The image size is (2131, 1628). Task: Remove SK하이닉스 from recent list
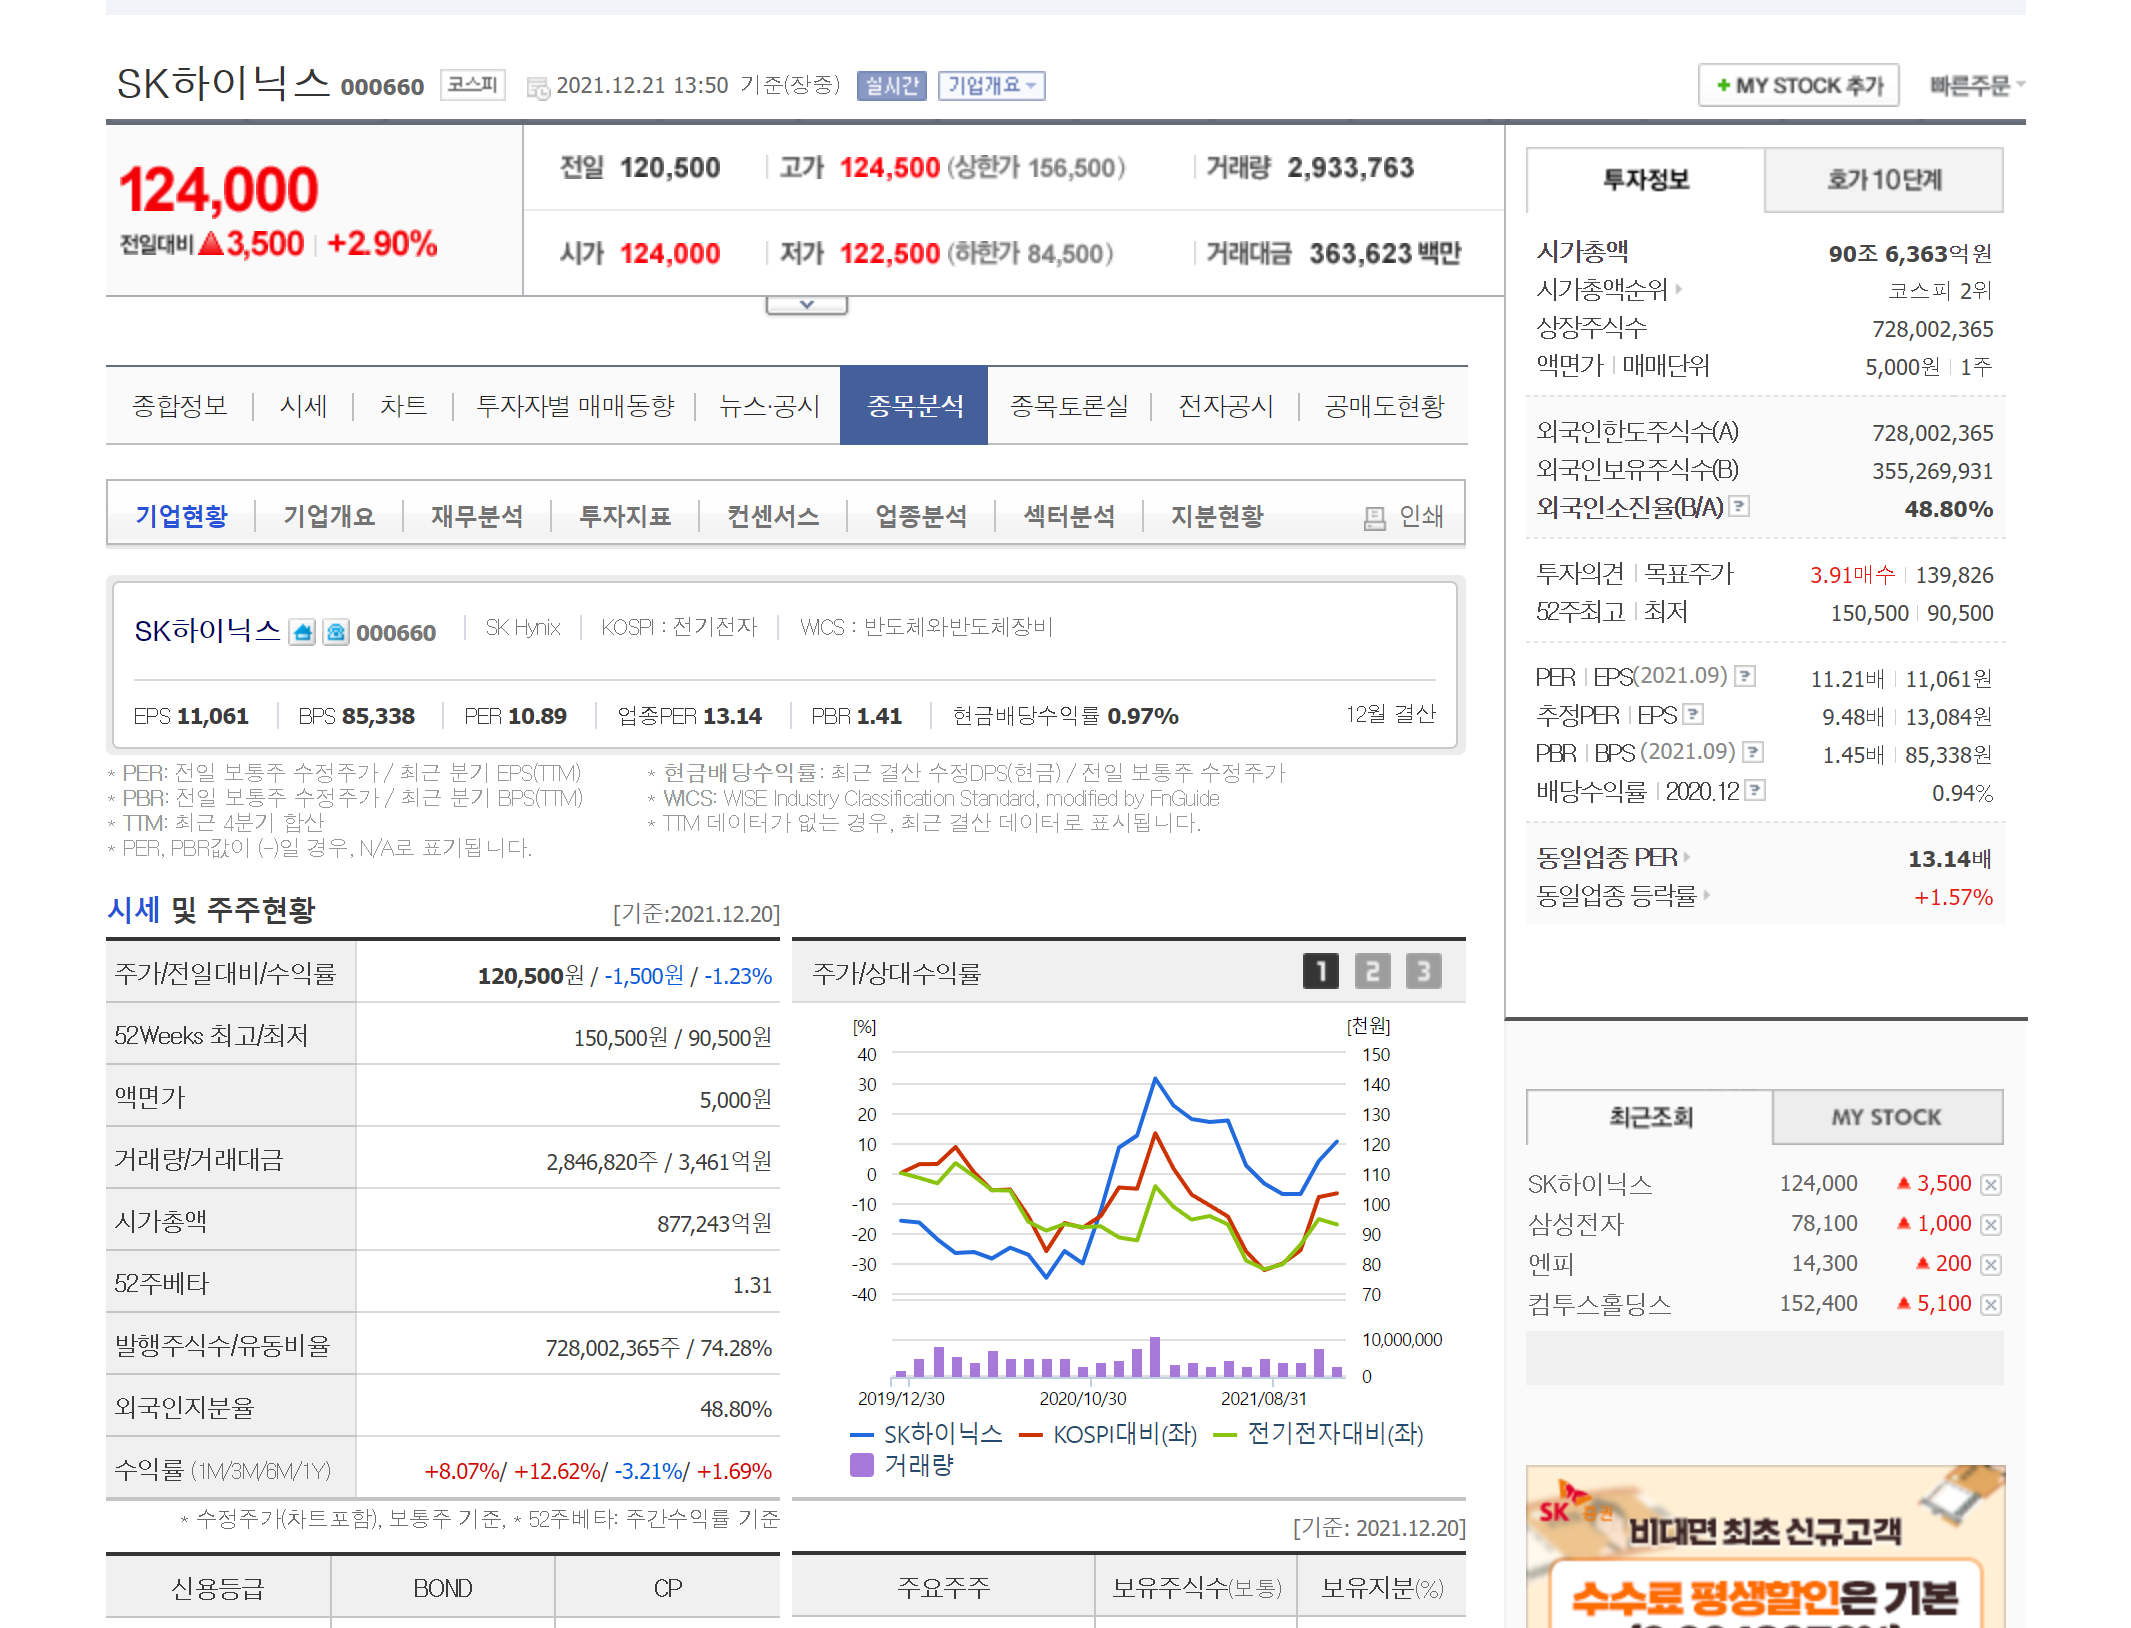(1991, 1185)
